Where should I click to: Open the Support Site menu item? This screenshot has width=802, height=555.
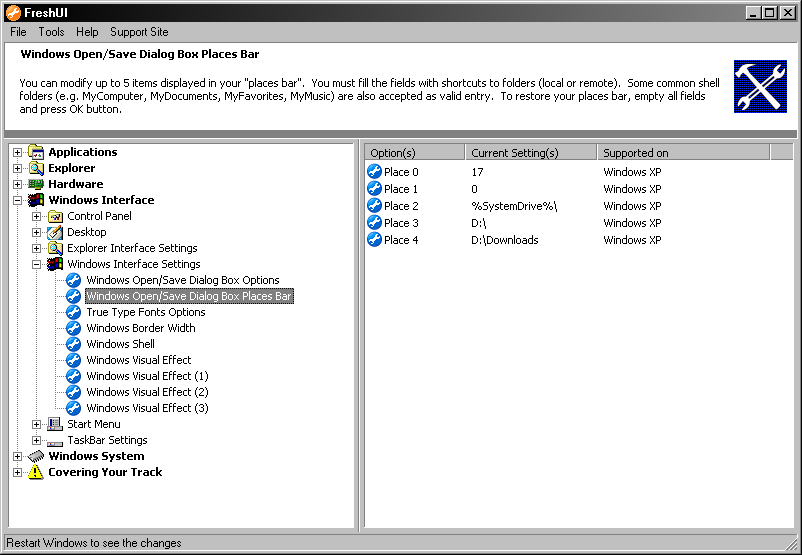pyautogui.click(x=139, y=32)
